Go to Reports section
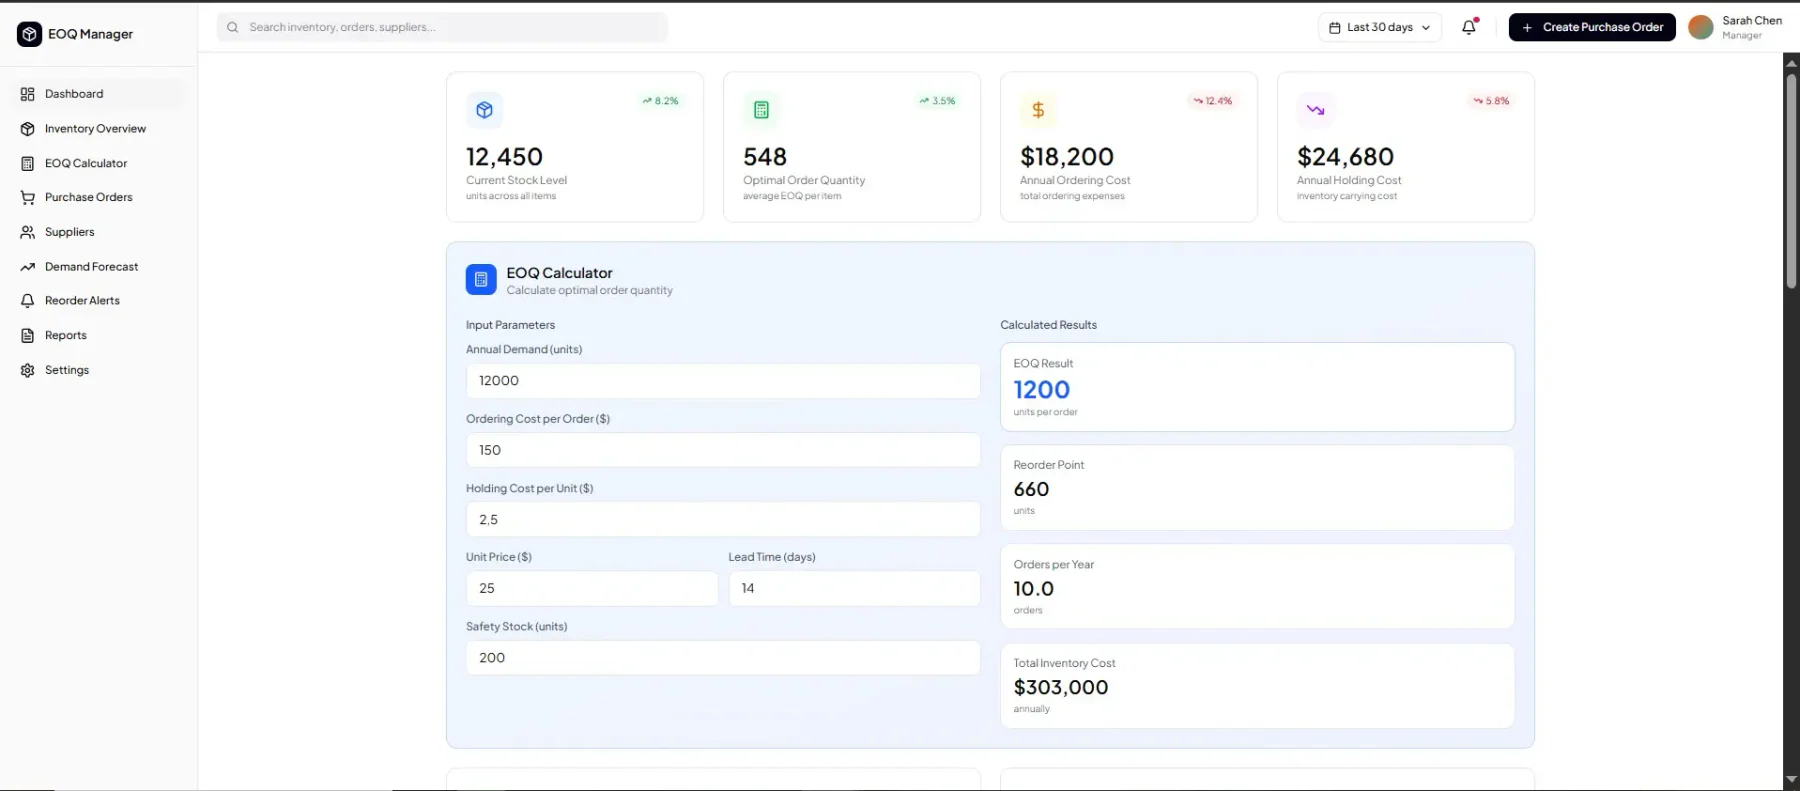1800x791 pixels. coord(100,336)
